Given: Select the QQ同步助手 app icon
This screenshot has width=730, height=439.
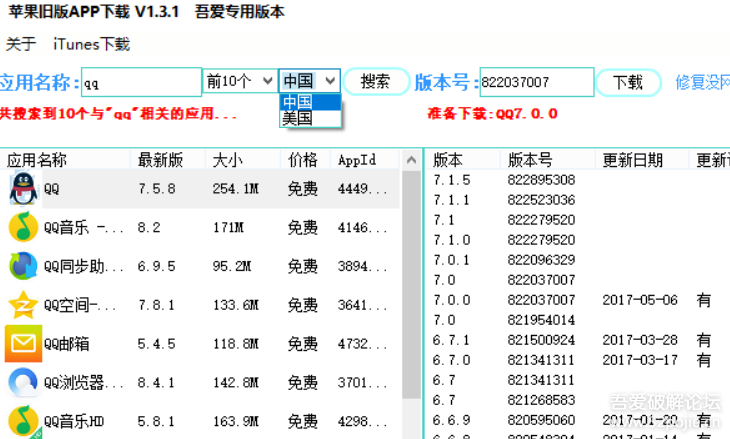Looking at the screenshot, I should [x=23, y=266].
